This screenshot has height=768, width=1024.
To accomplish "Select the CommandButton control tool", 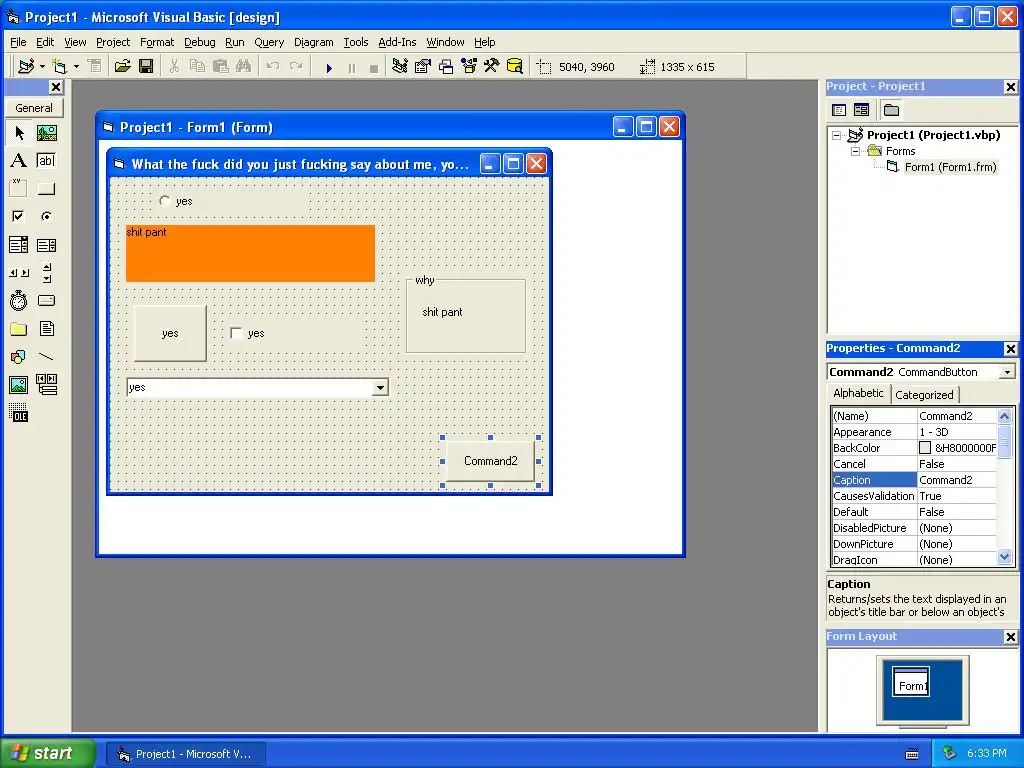I will pyautogui.click(x=46, y=189).
